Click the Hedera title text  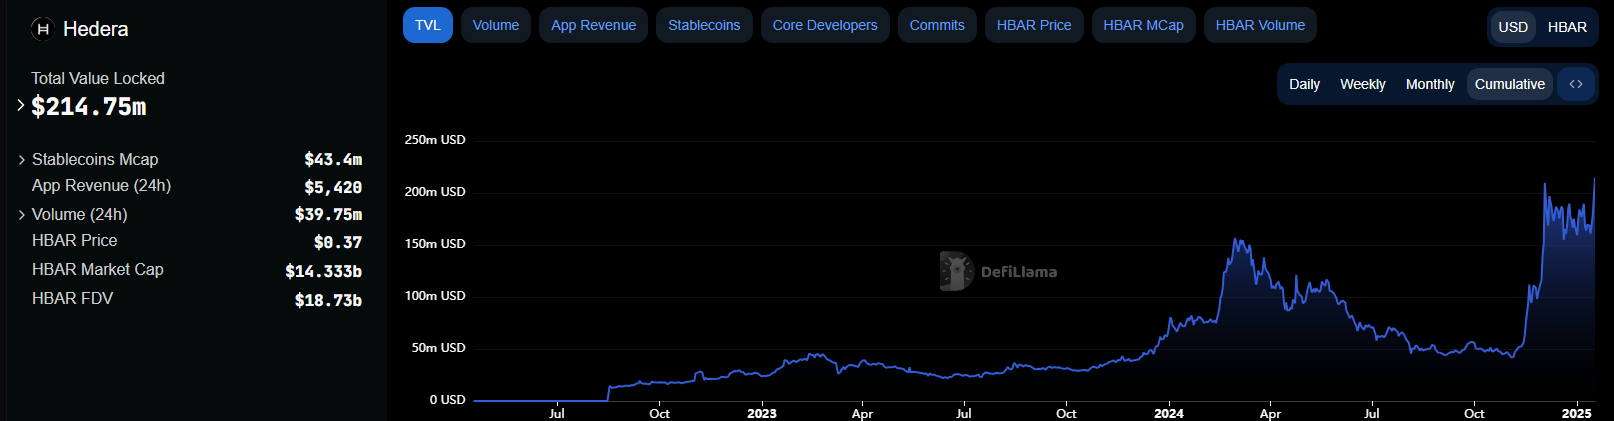(95, 29)
